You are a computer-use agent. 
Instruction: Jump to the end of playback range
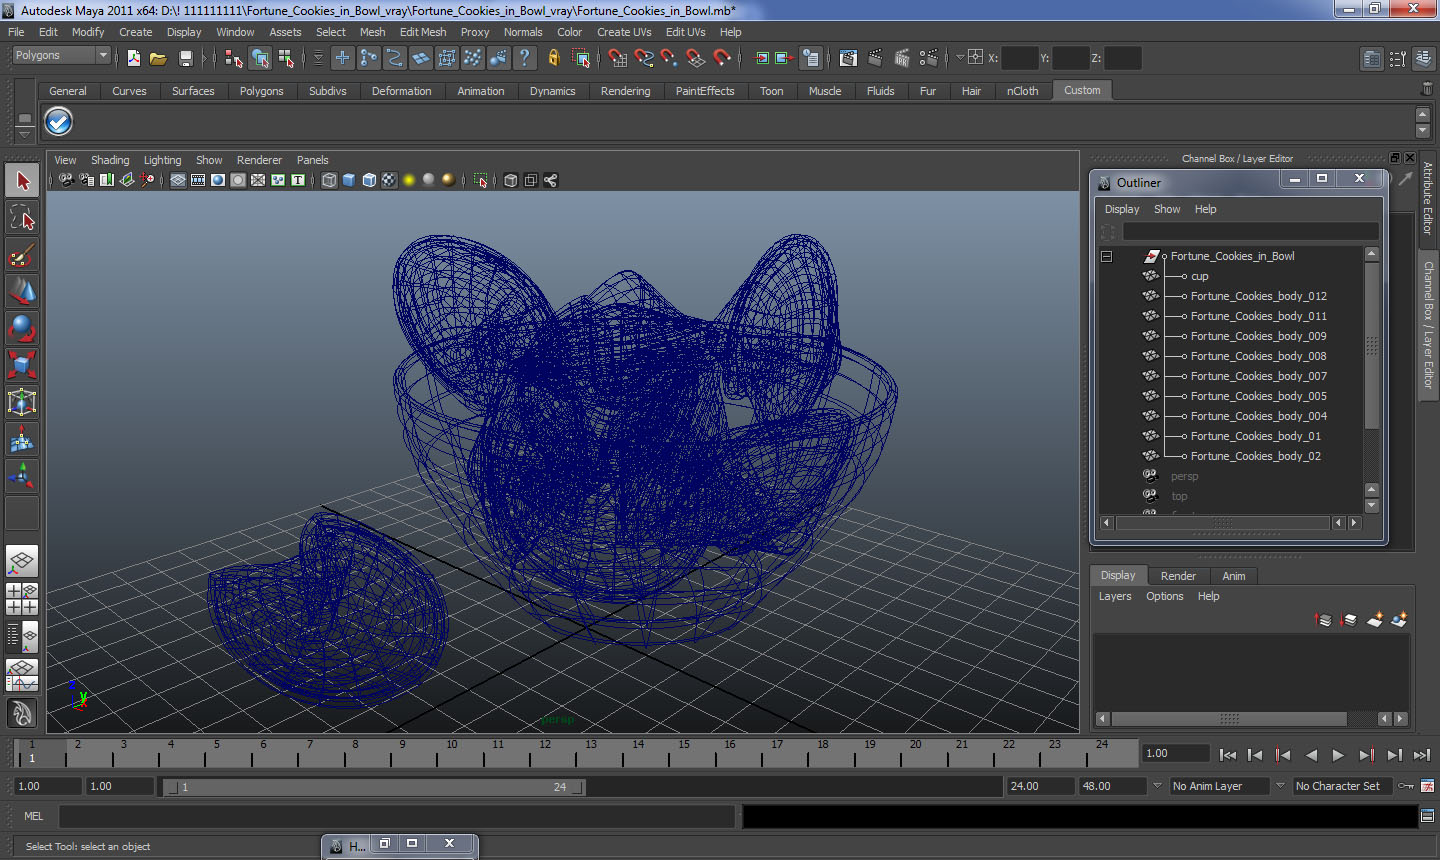point(1422,756)
